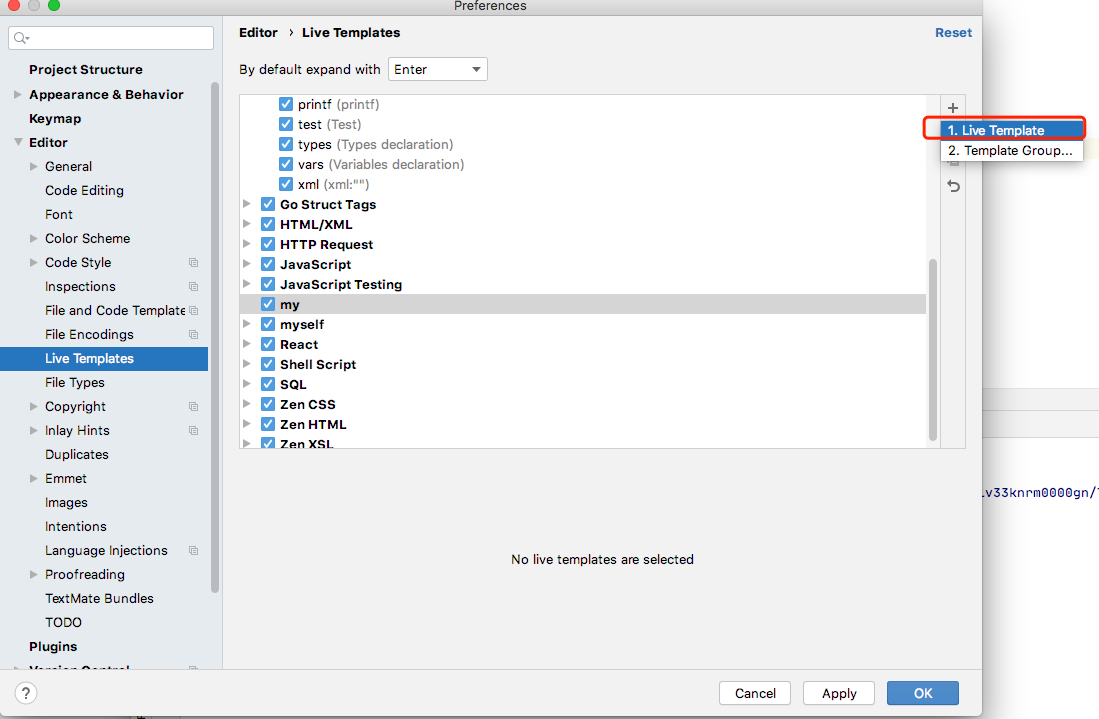1099x719 pixels.
Task: Expand the JavaScript template group
Action: point(247,264)
